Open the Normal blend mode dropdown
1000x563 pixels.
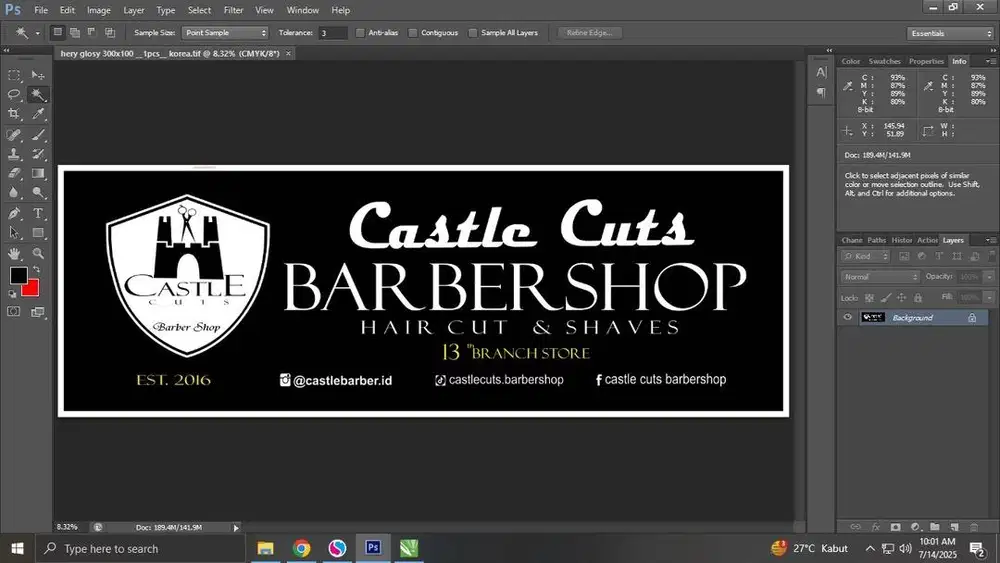[x=880, y=277]
